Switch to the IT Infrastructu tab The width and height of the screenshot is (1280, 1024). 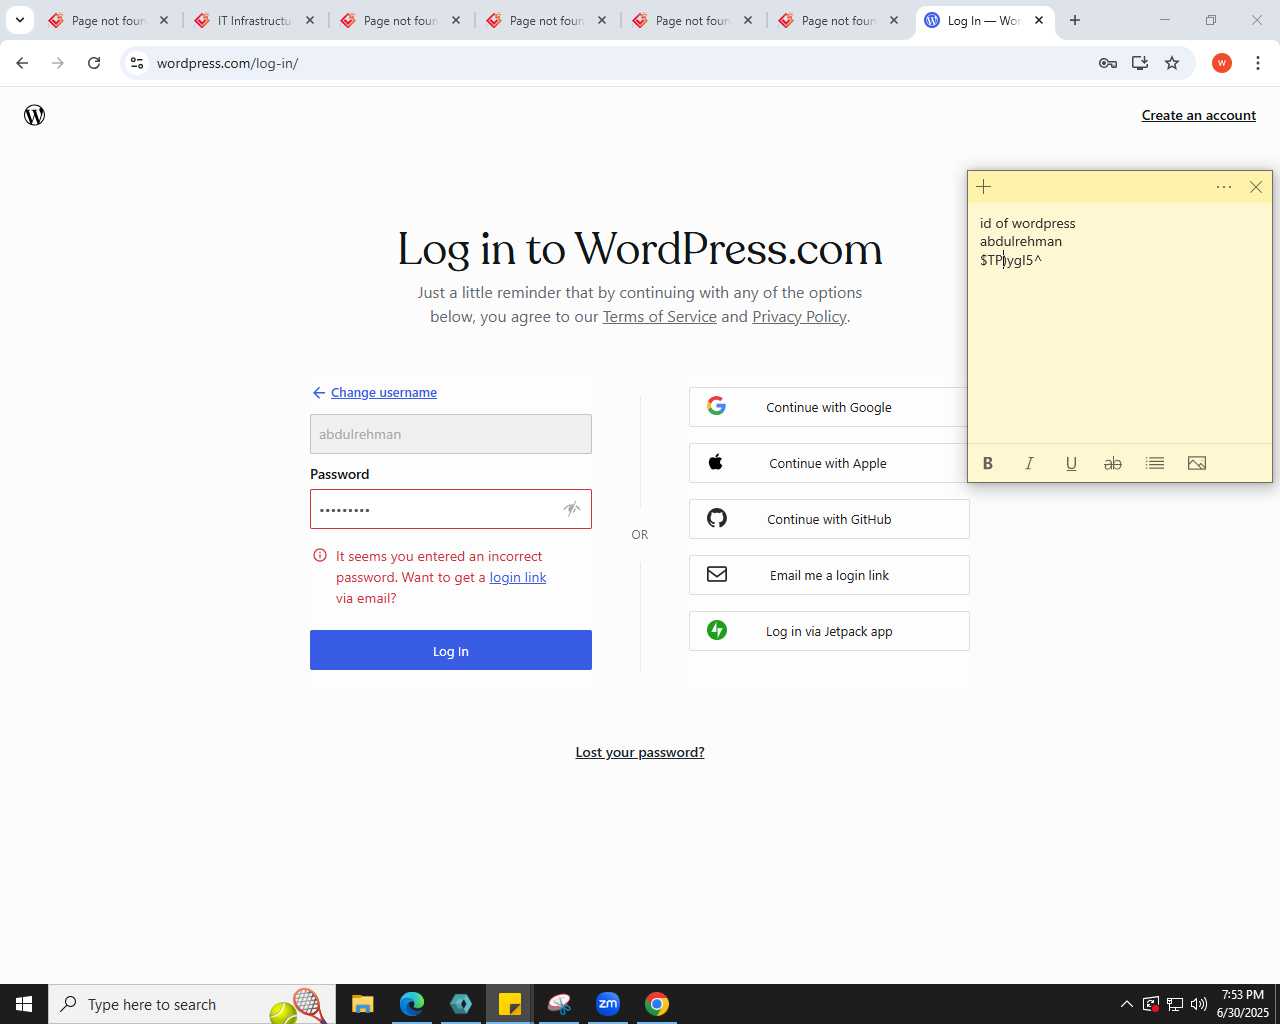point(255,20)
